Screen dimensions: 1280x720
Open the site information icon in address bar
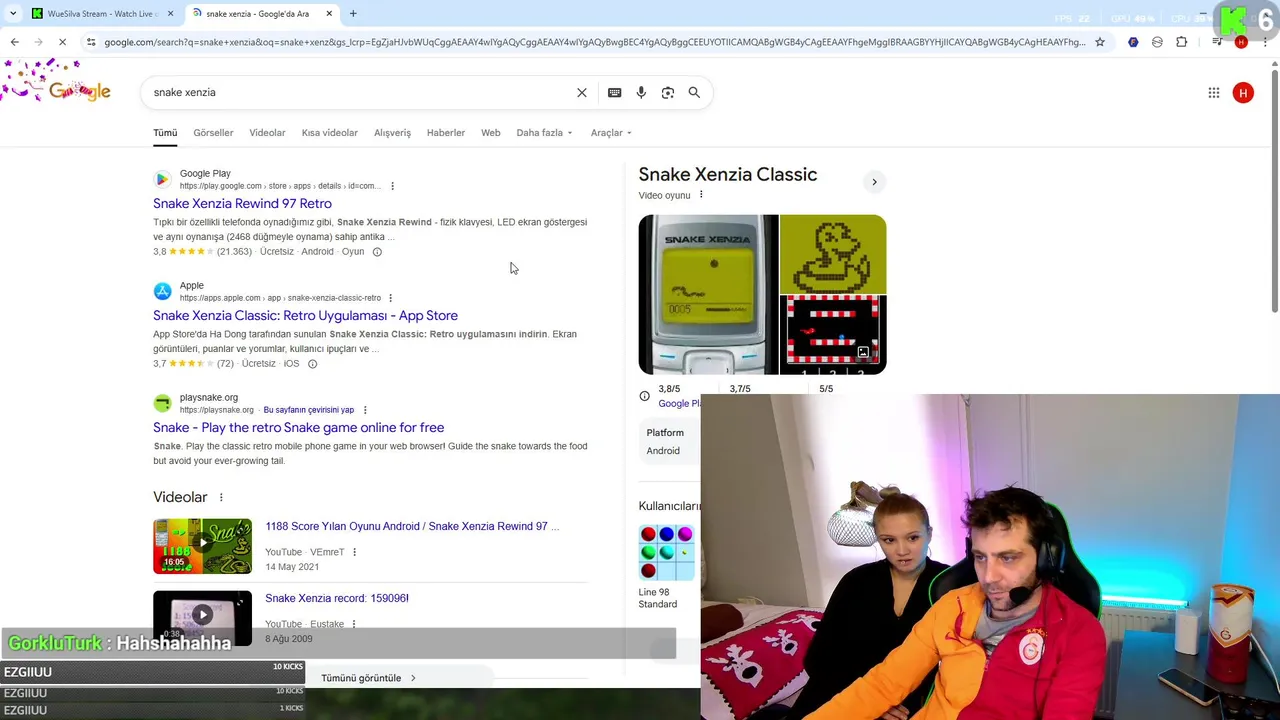(x=91, y=42)
